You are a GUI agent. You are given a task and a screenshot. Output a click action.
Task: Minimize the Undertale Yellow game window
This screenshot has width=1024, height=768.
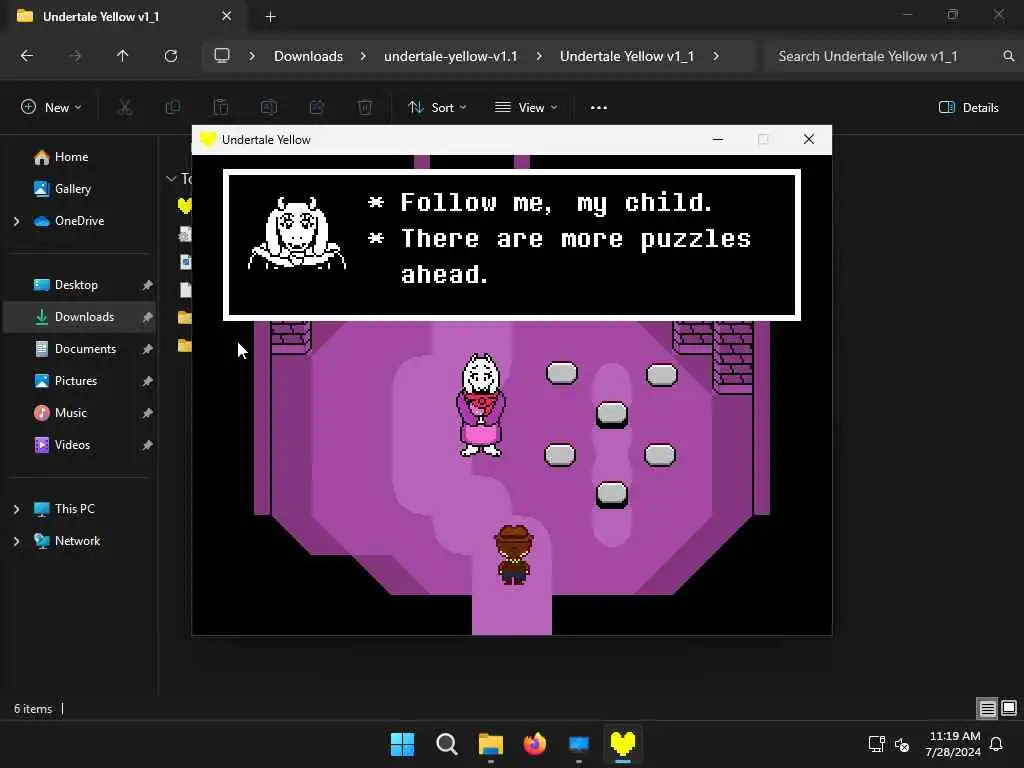[718, 139]
